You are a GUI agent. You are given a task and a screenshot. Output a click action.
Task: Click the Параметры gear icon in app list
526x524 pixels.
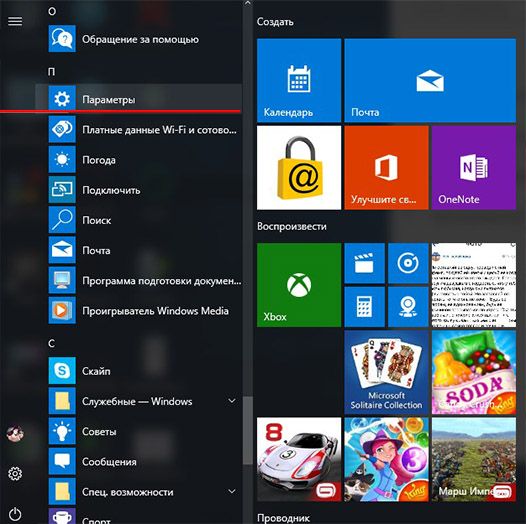[x=62, y=99]
